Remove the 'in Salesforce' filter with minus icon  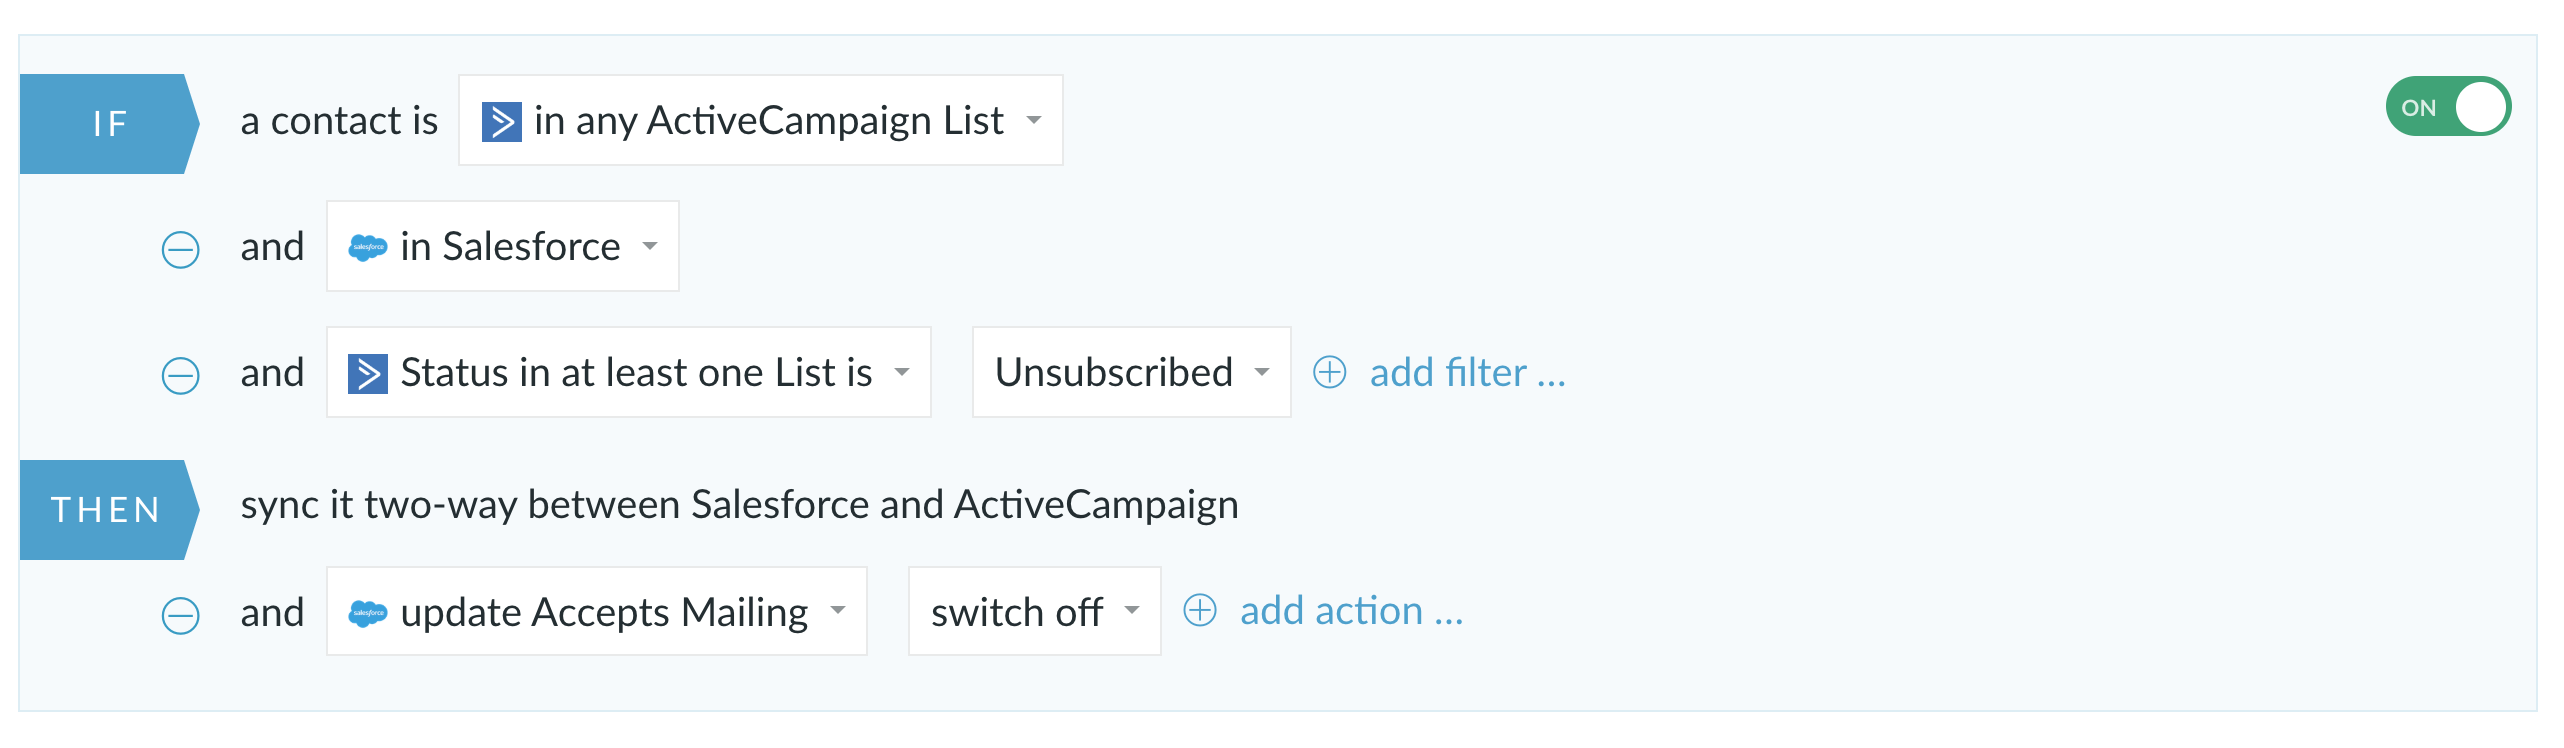point(181,249)
